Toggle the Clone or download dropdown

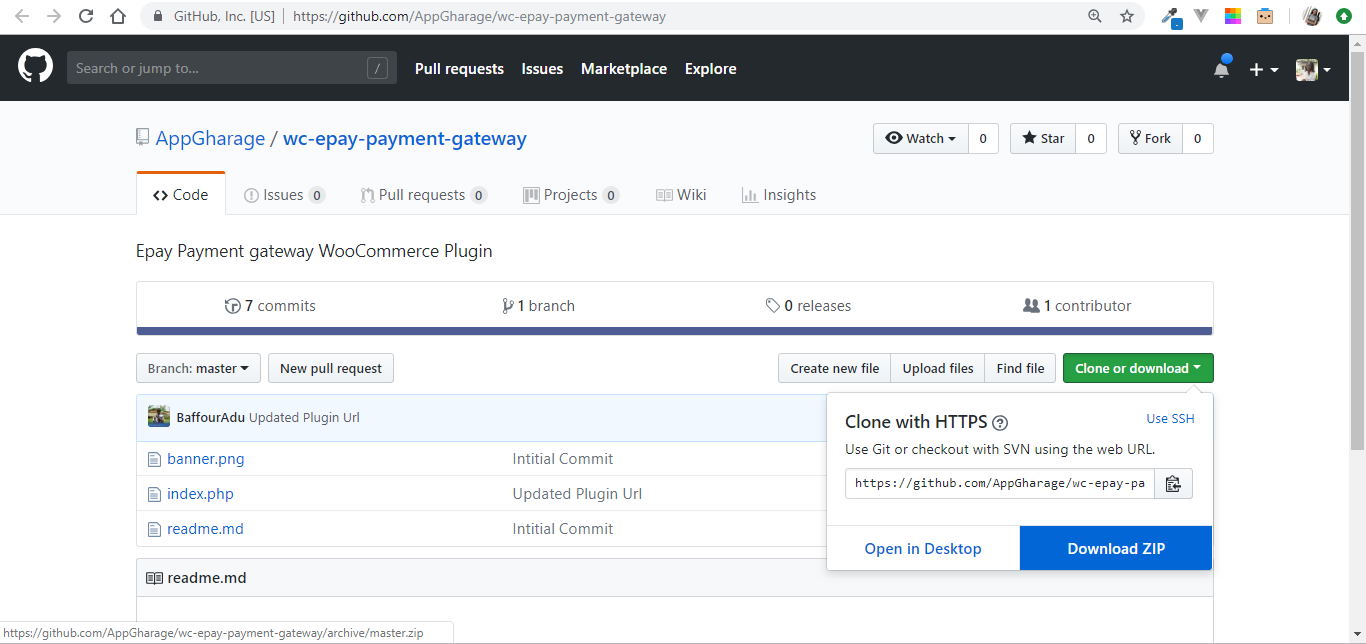(1138, 368)
